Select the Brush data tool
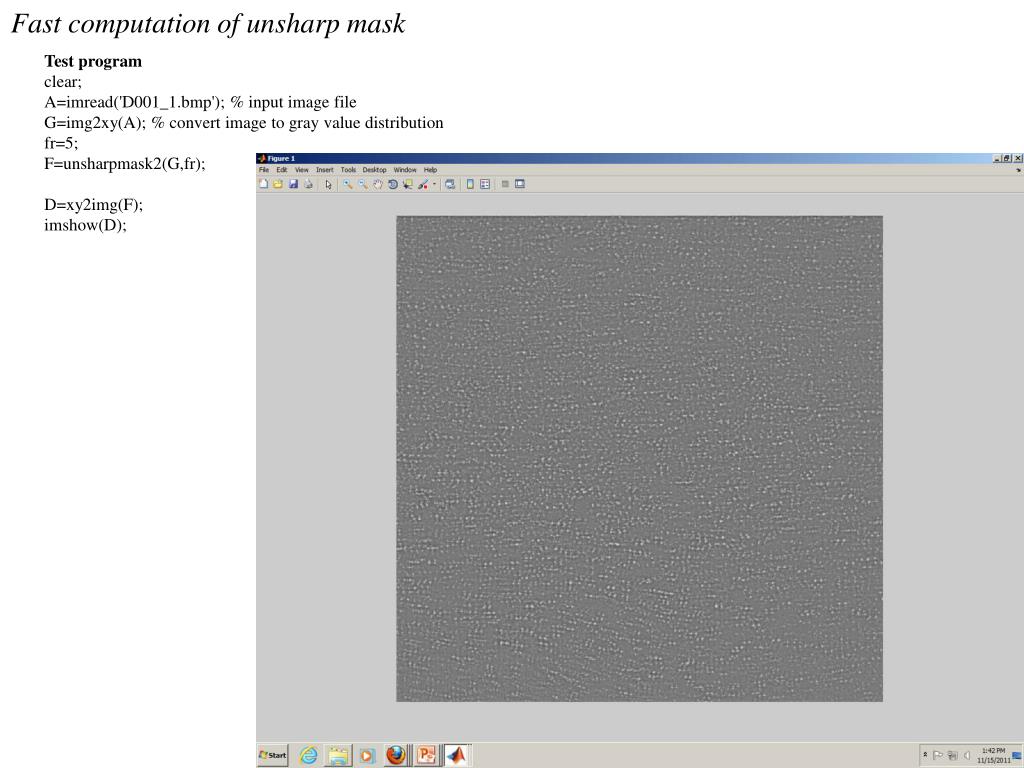Screen dimensions: 1024x768 (423, 184)
